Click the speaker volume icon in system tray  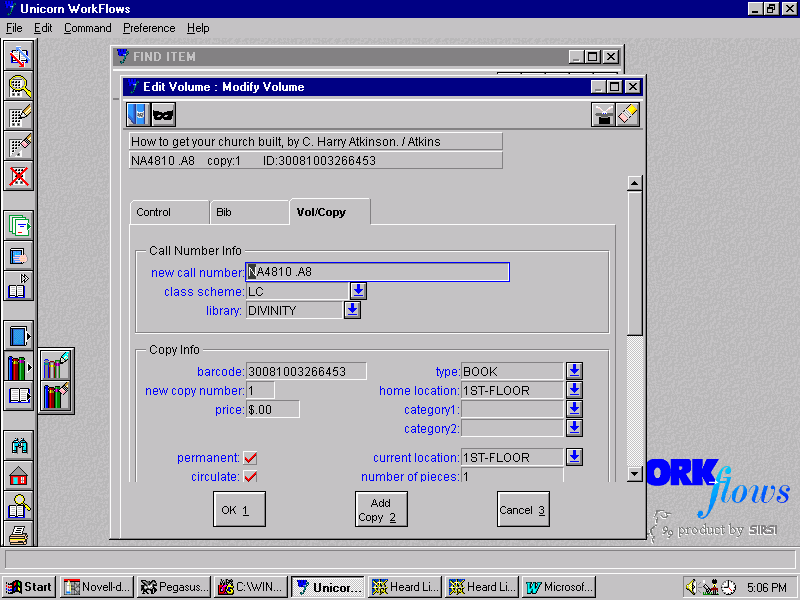691,587
